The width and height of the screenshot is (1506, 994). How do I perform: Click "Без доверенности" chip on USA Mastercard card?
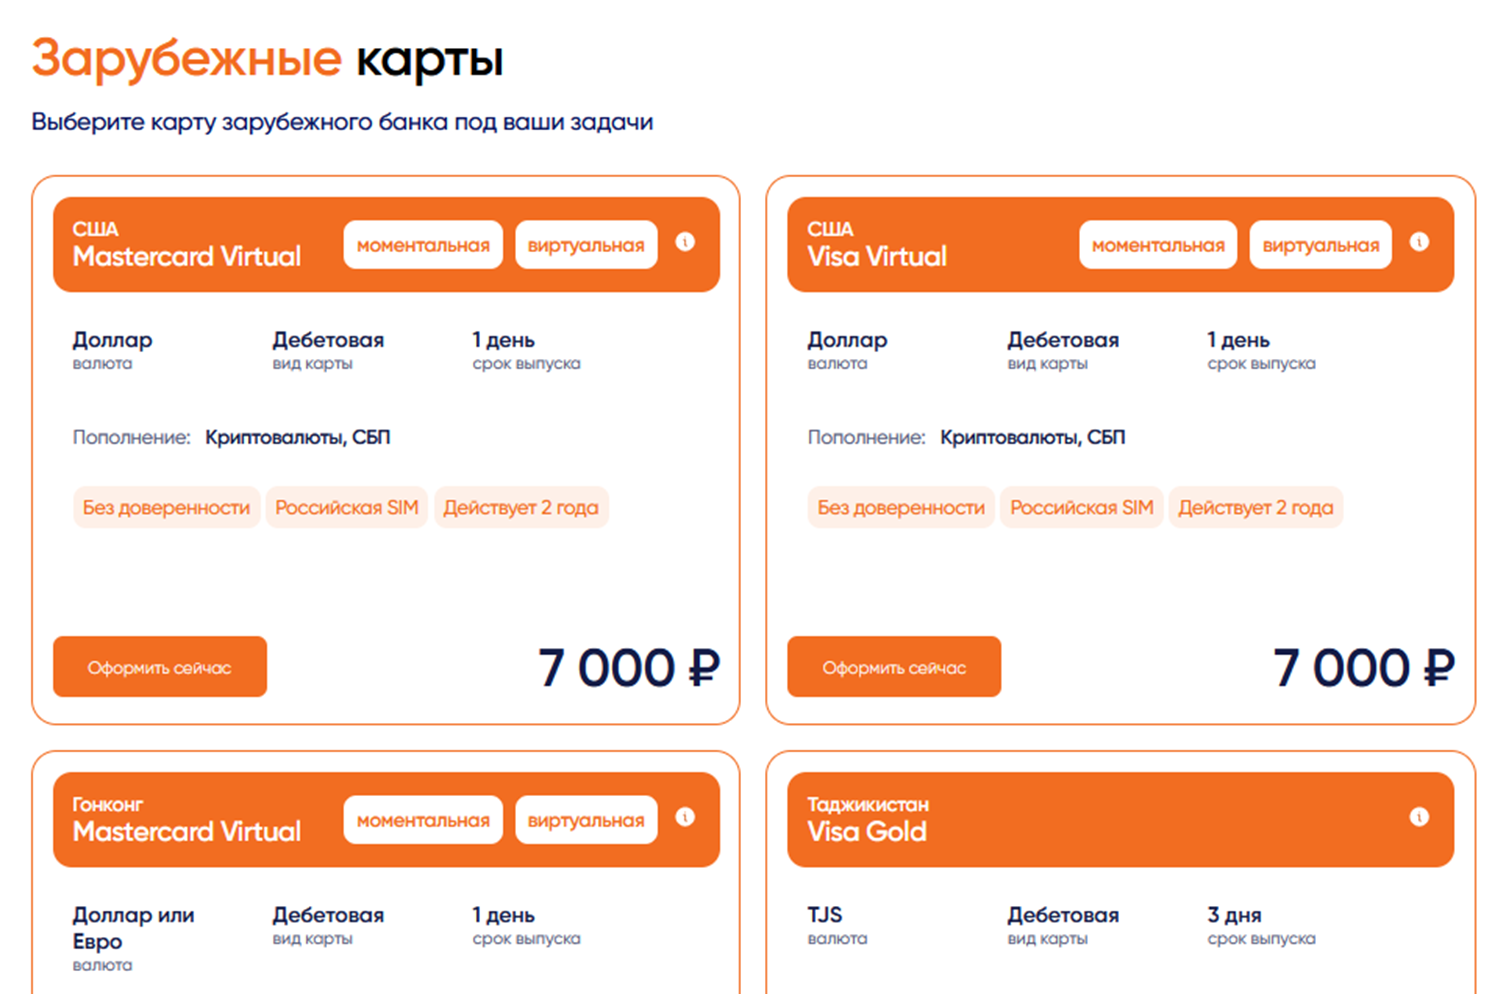(x=166, y=507)
